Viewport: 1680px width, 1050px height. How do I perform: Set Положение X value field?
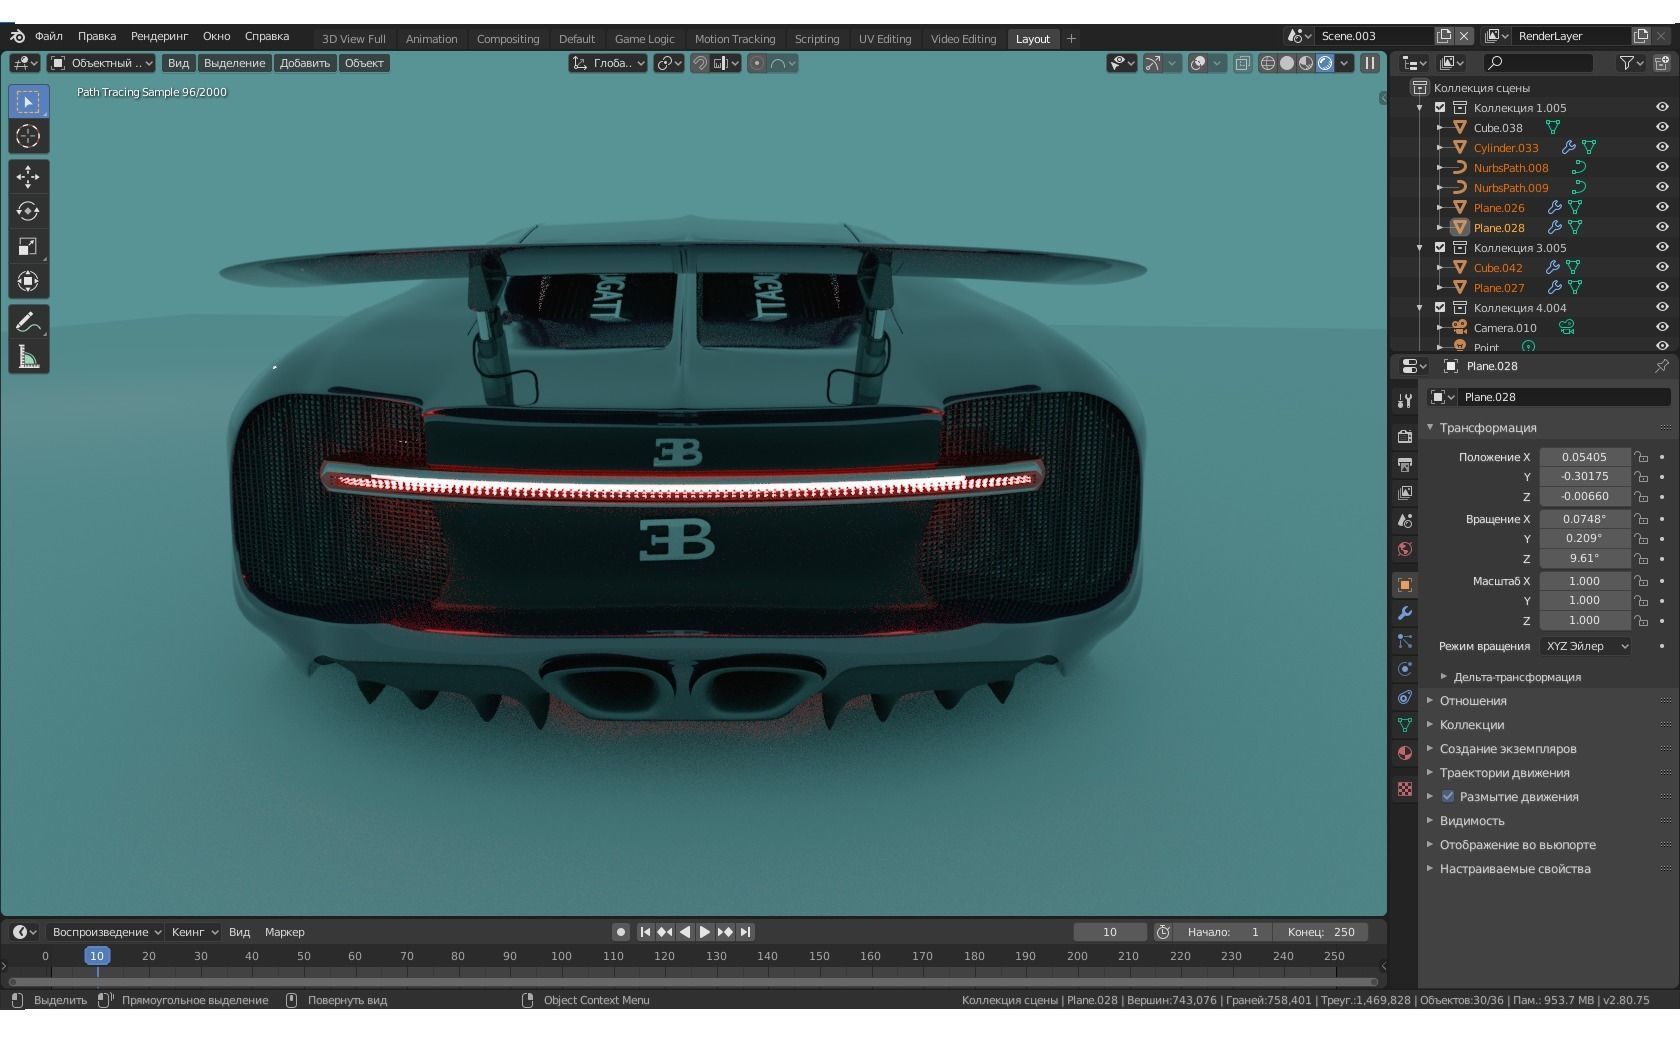(x=1587, y=457)
